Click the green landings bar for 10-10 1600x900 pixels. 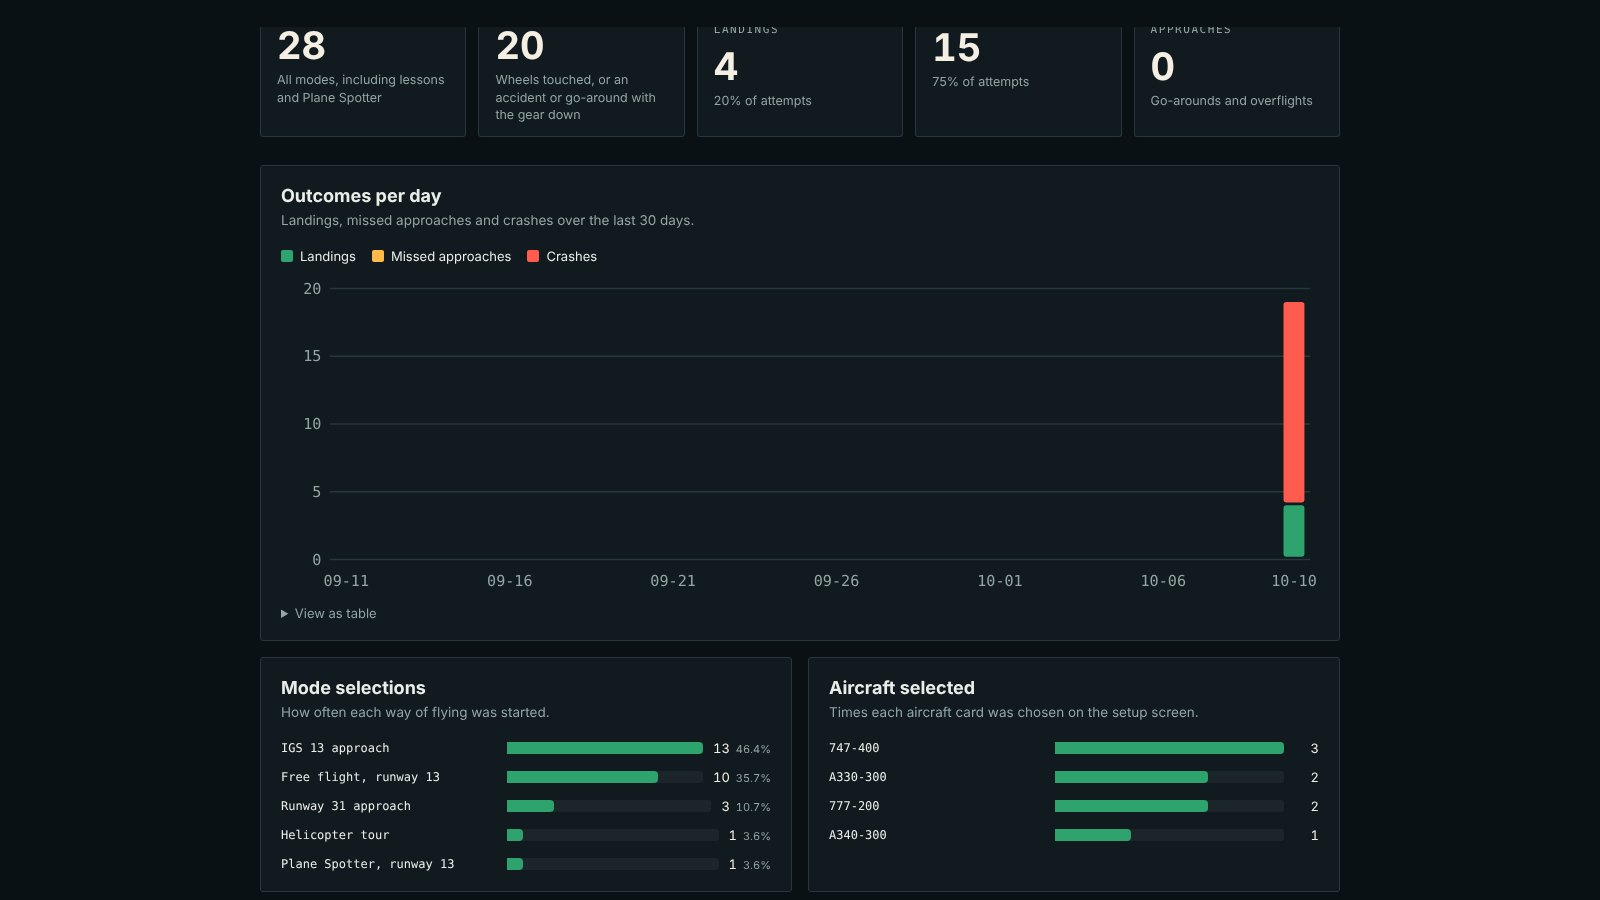(x=1294, y=531)
